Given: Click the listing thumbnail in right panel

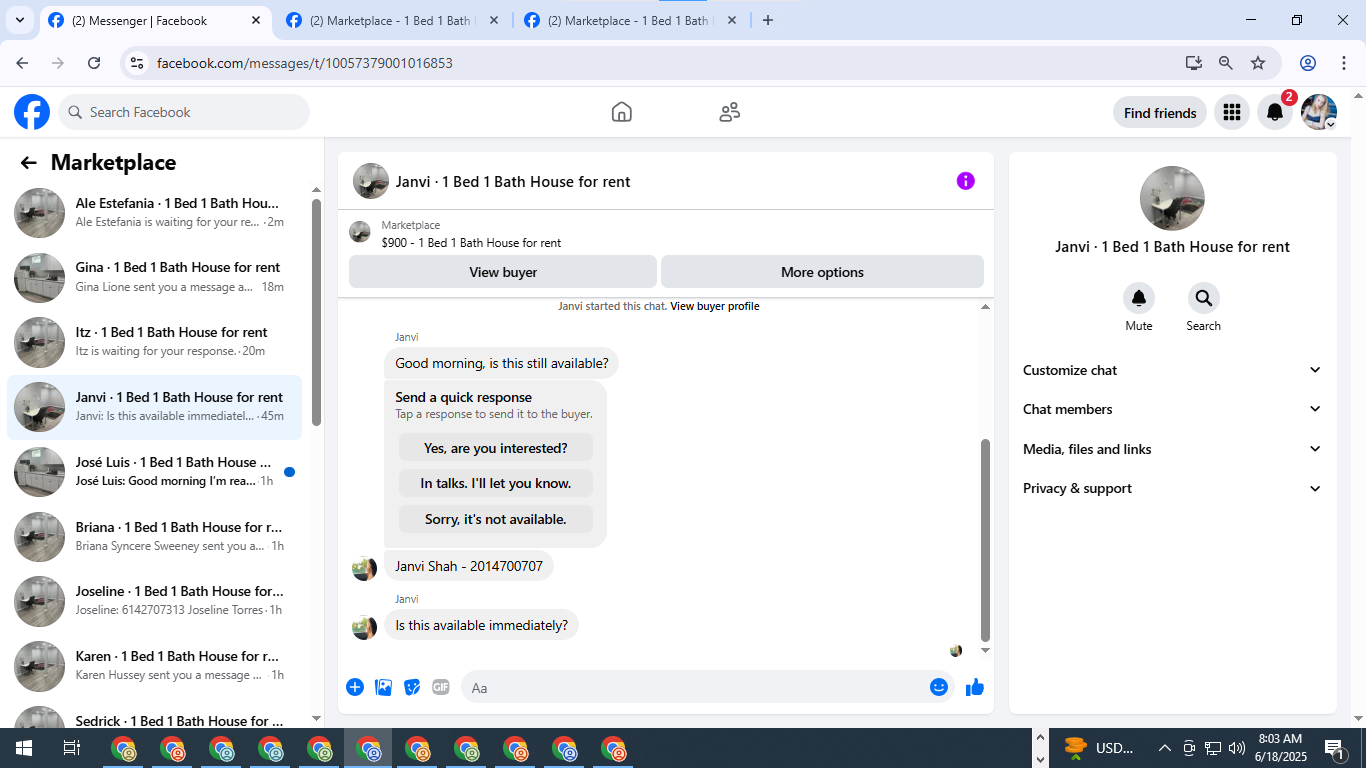Looking at the screenshot, I should 1172,198.
